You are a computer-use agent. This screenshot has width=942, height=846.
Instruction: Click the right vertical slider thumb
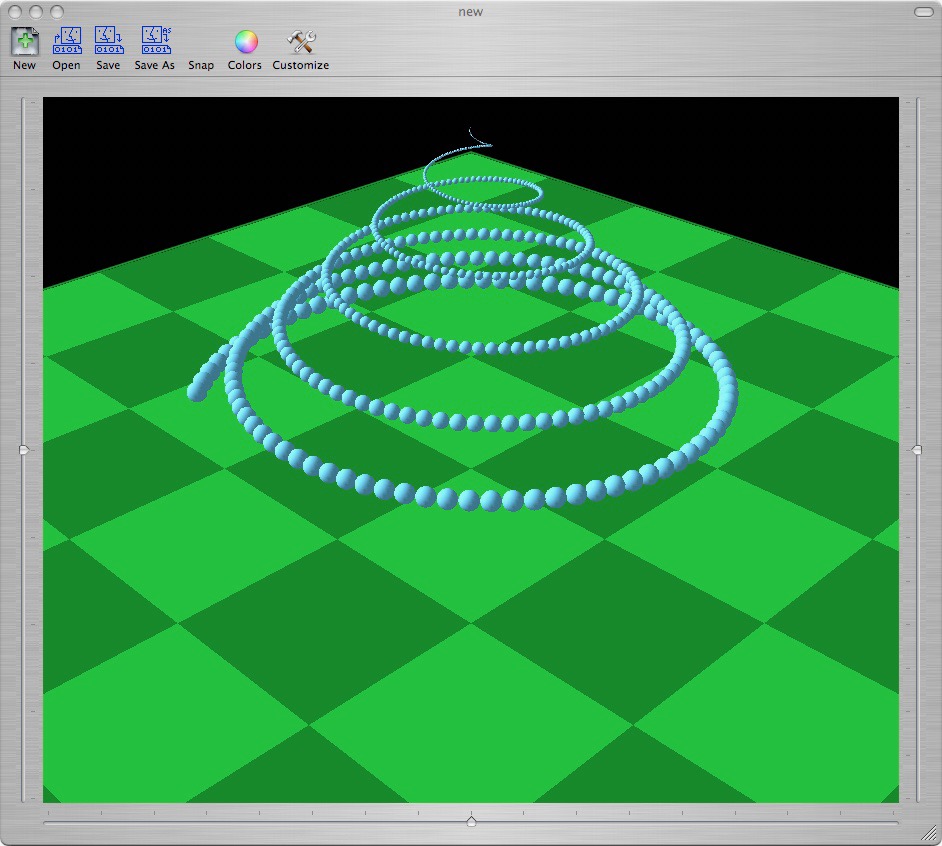pos(917,449)
